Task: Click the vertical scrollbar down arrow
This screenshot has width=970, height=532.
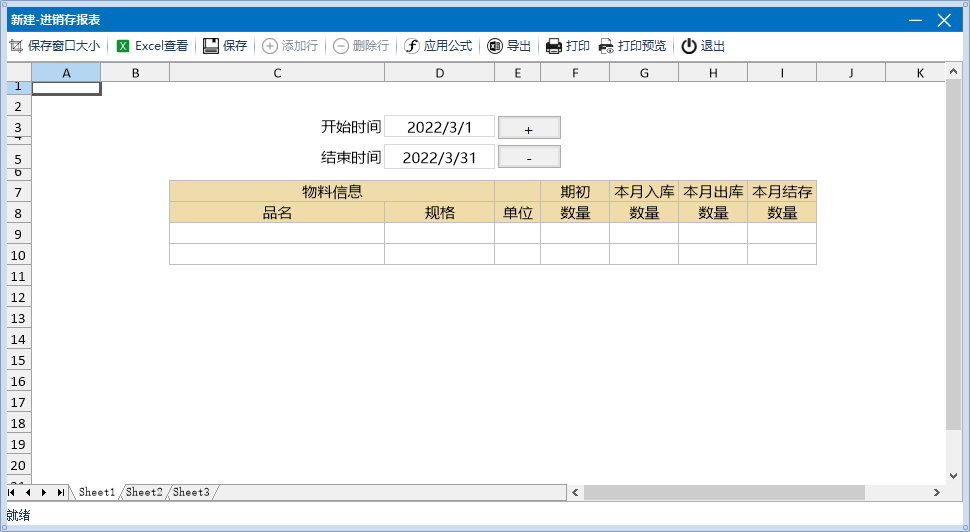Action: click(953, 476)
